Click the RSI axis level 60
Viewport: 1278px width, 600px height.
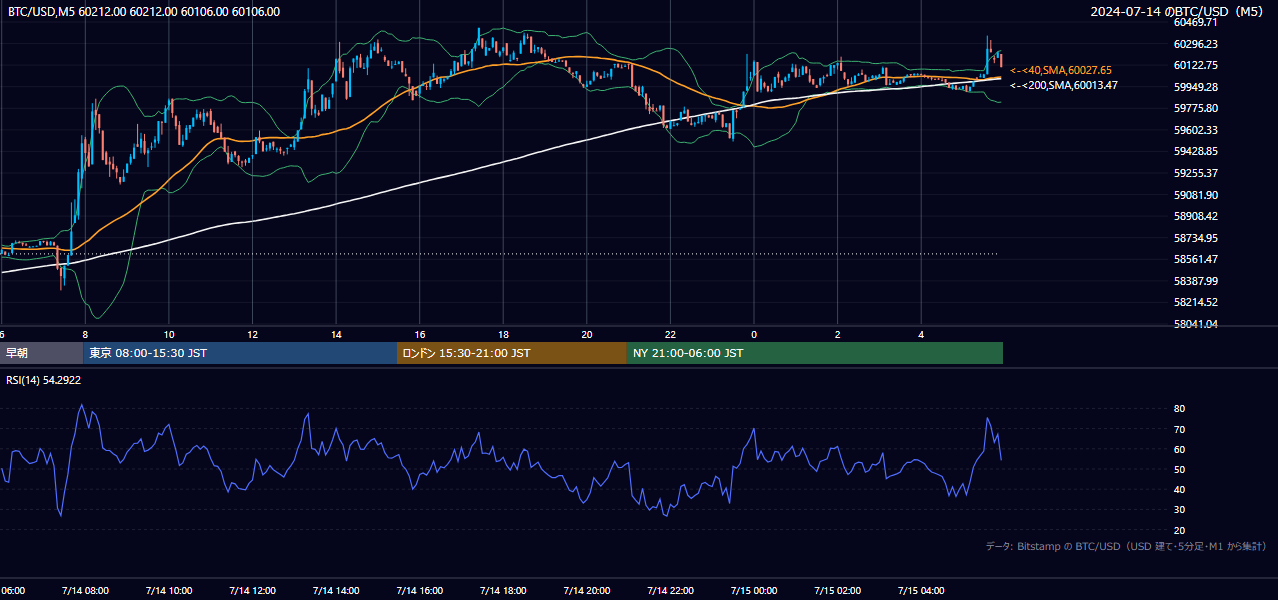tap(1179, 449)
